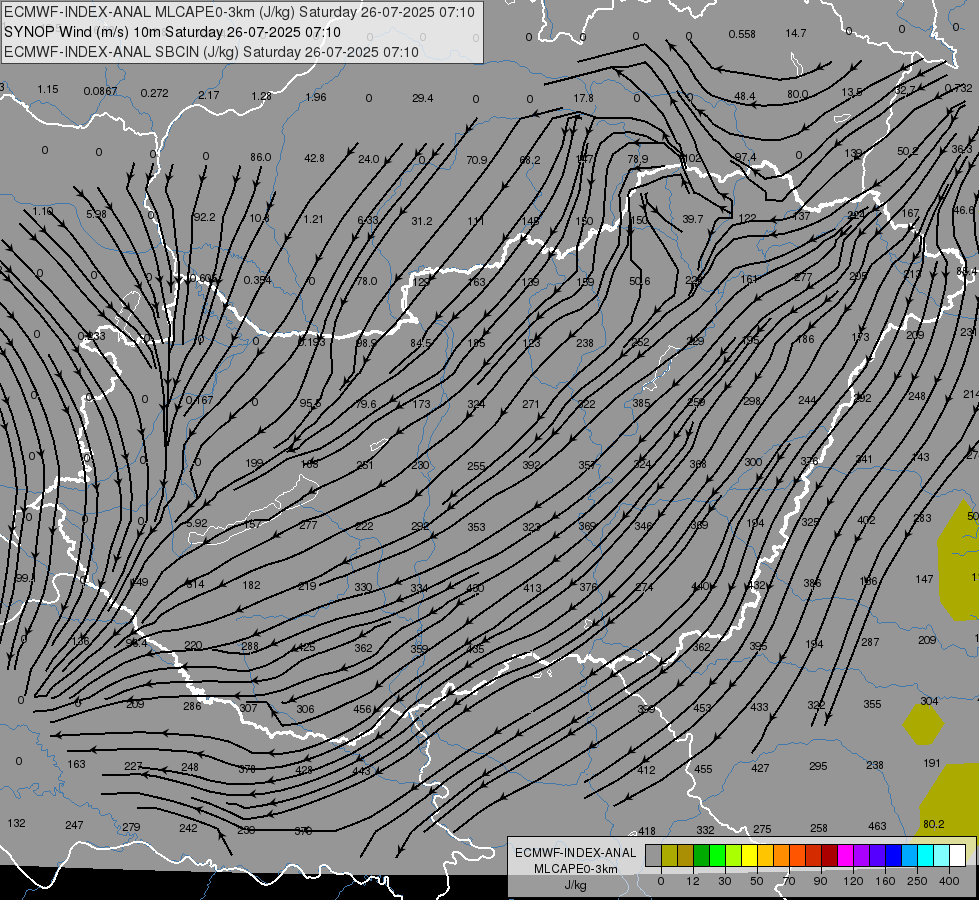
Task: Click the map value 80.2
Action: pyautogui.click(x=933, y=824)
